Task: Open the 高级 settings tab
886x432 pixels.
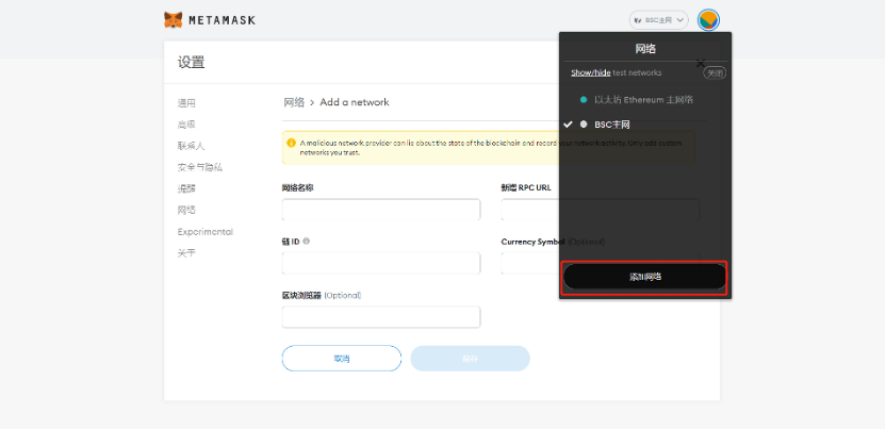Action: pos(186,125)
